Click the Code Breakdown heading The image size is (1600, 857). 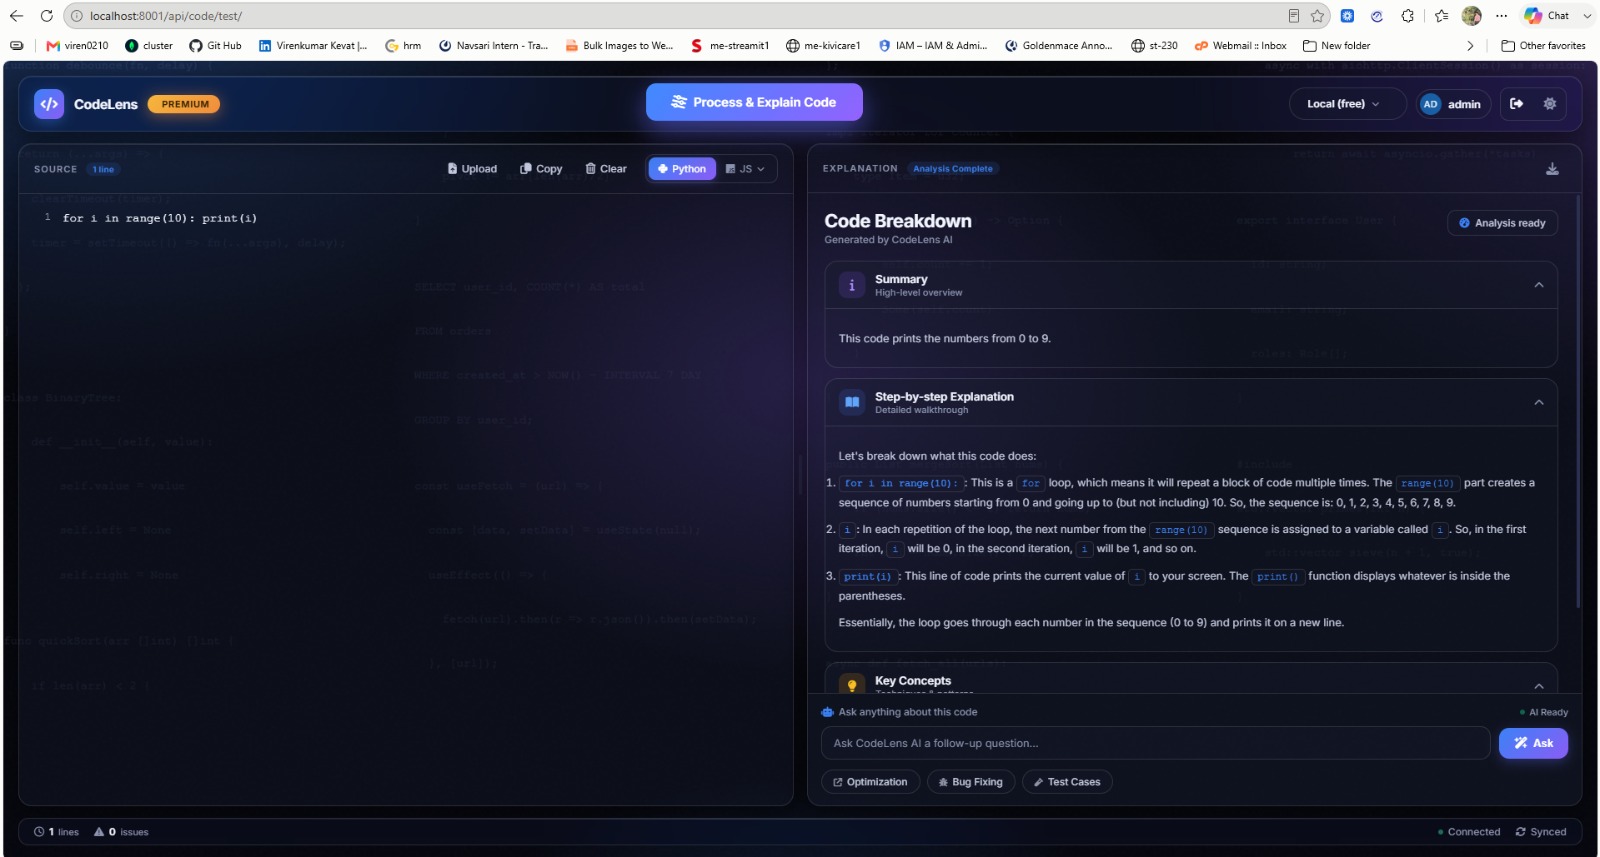[897, 221]
